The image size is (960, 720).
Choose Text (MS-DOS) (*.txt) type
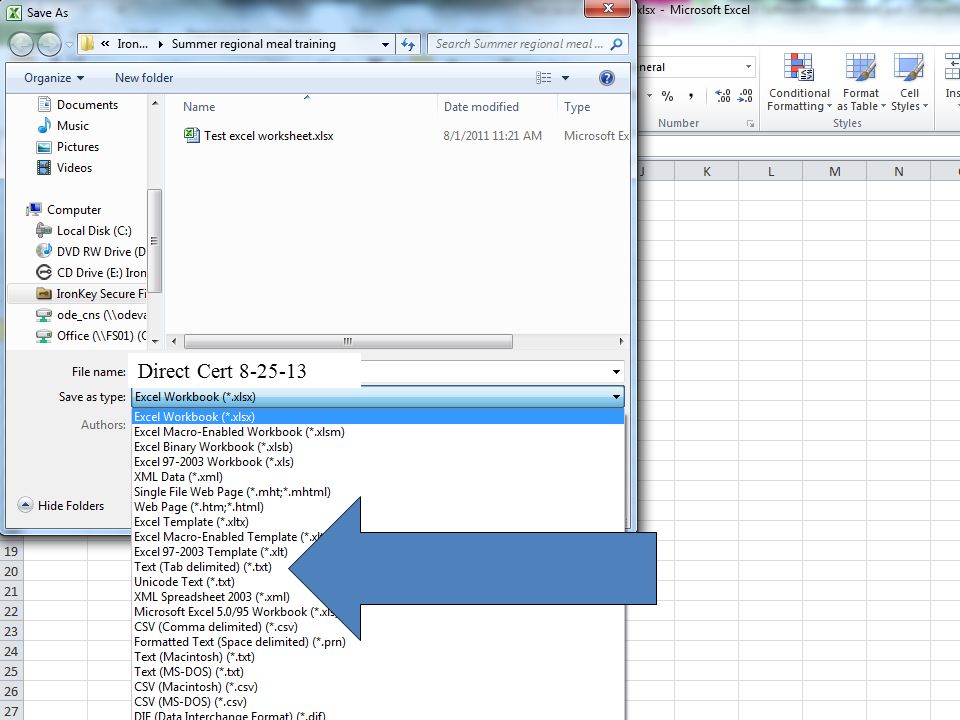point(378,672)
